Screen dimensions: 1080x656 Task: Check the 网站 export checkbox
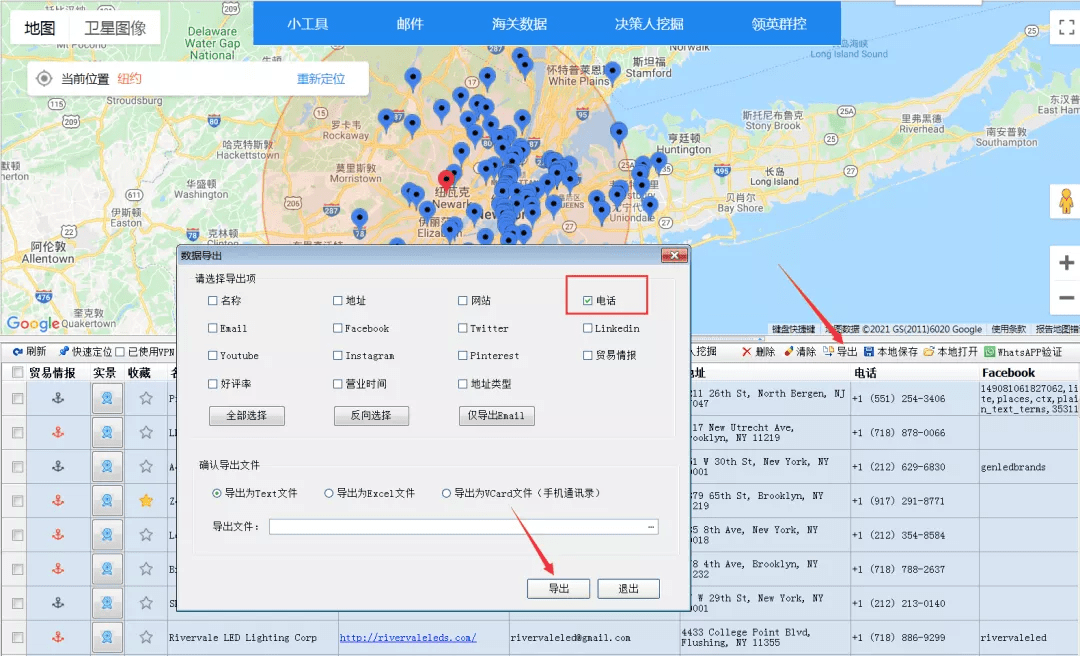[463, 300]
